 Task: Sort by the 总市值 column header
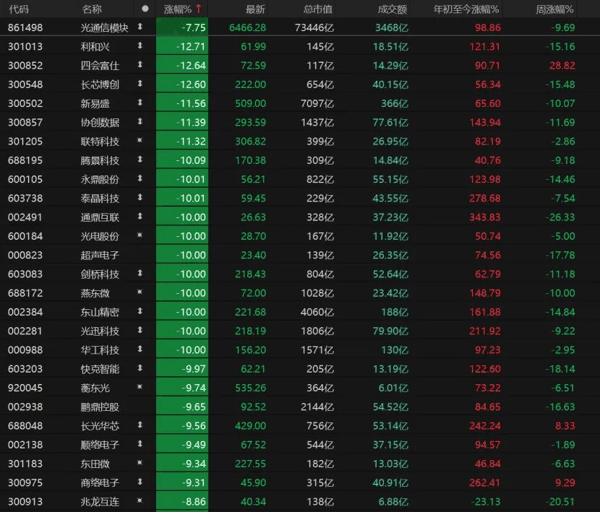[318, 9]
